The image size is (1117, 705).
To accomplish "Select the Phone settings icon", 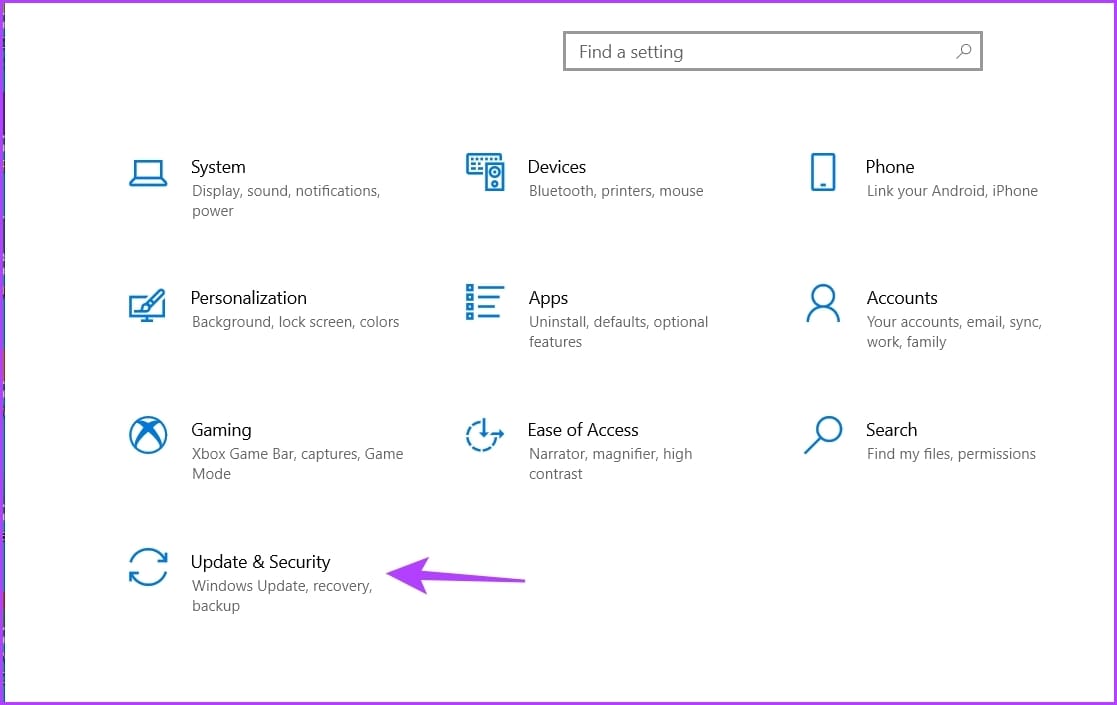I will click(x=823, y=172).
